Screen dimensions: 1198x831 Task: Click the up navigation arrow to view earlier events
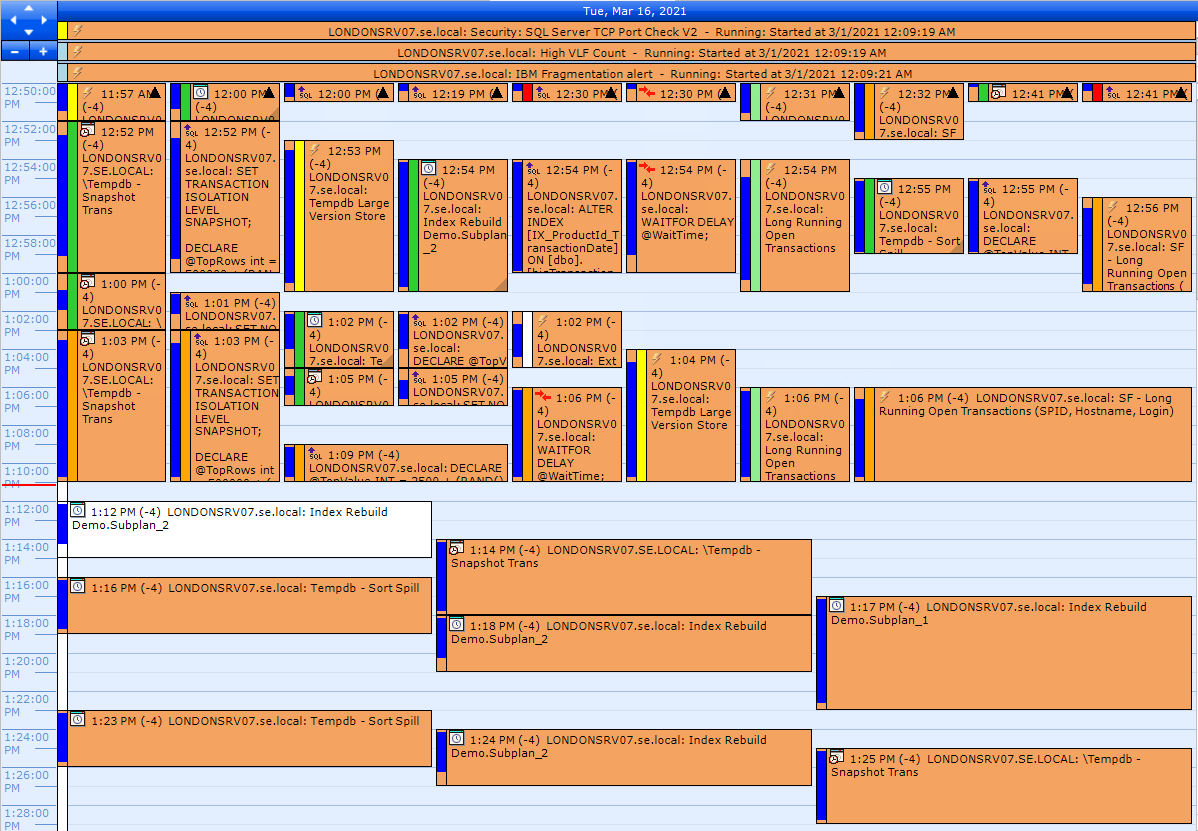27,6
